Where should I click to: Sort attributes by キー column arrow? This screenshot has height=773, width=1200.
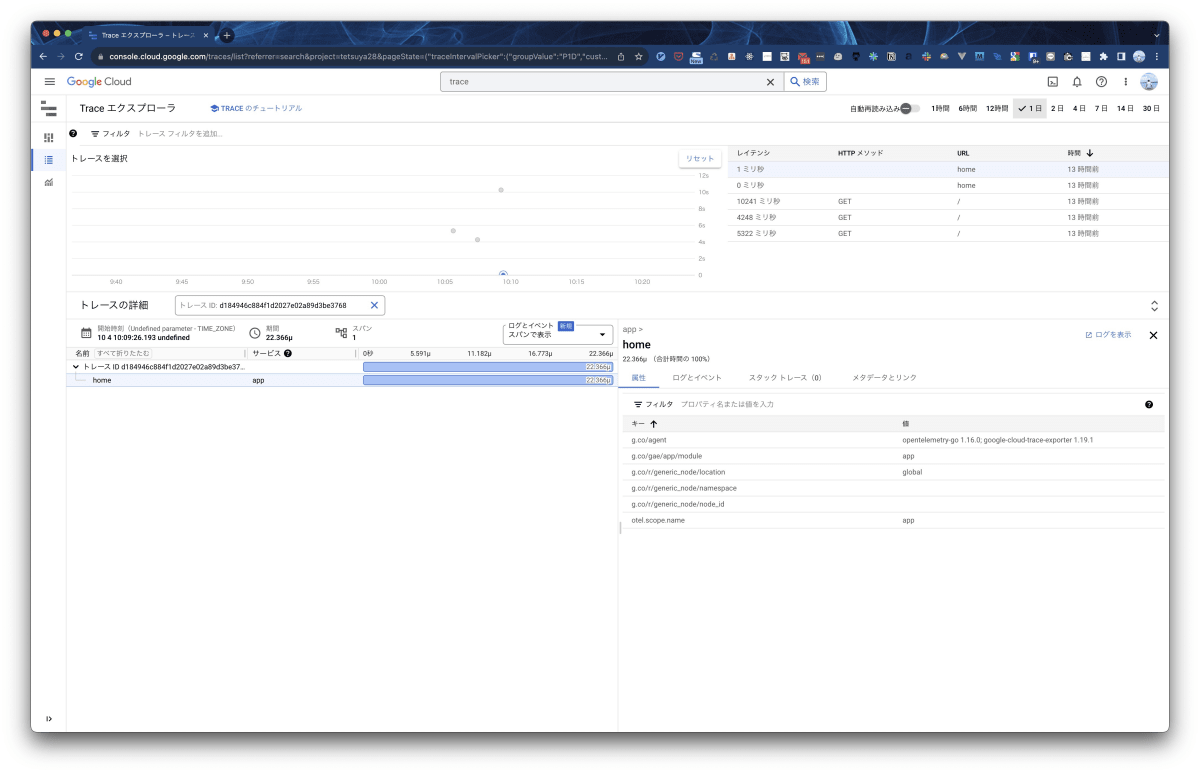[x=654, y=424]
